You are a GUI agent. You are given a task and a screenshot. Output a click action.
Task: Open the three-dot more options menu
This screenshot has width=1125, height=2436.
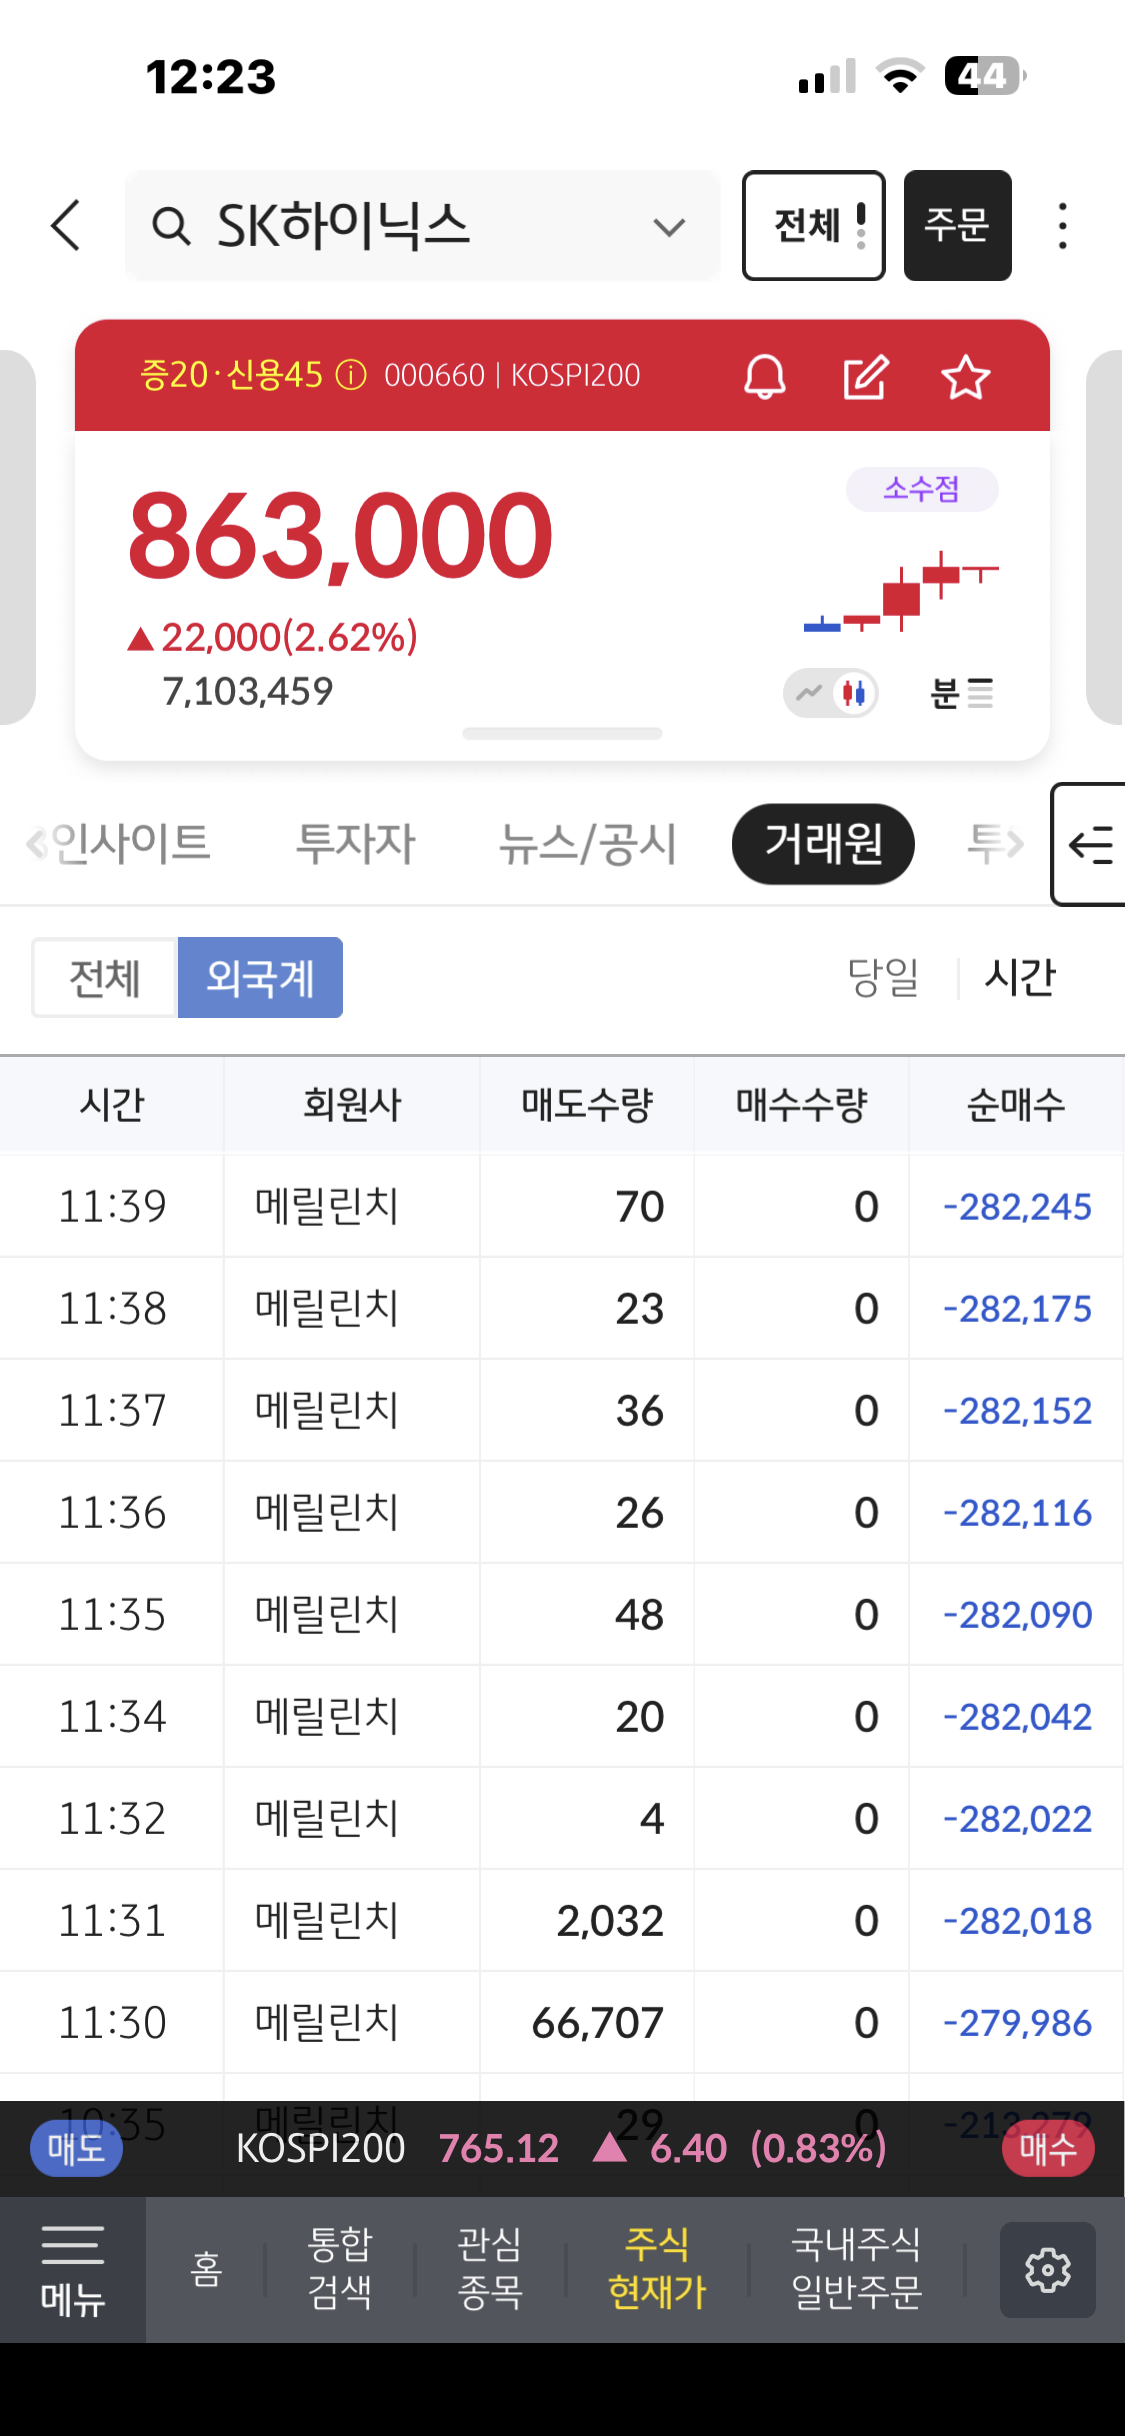(x=1062, y=226)
